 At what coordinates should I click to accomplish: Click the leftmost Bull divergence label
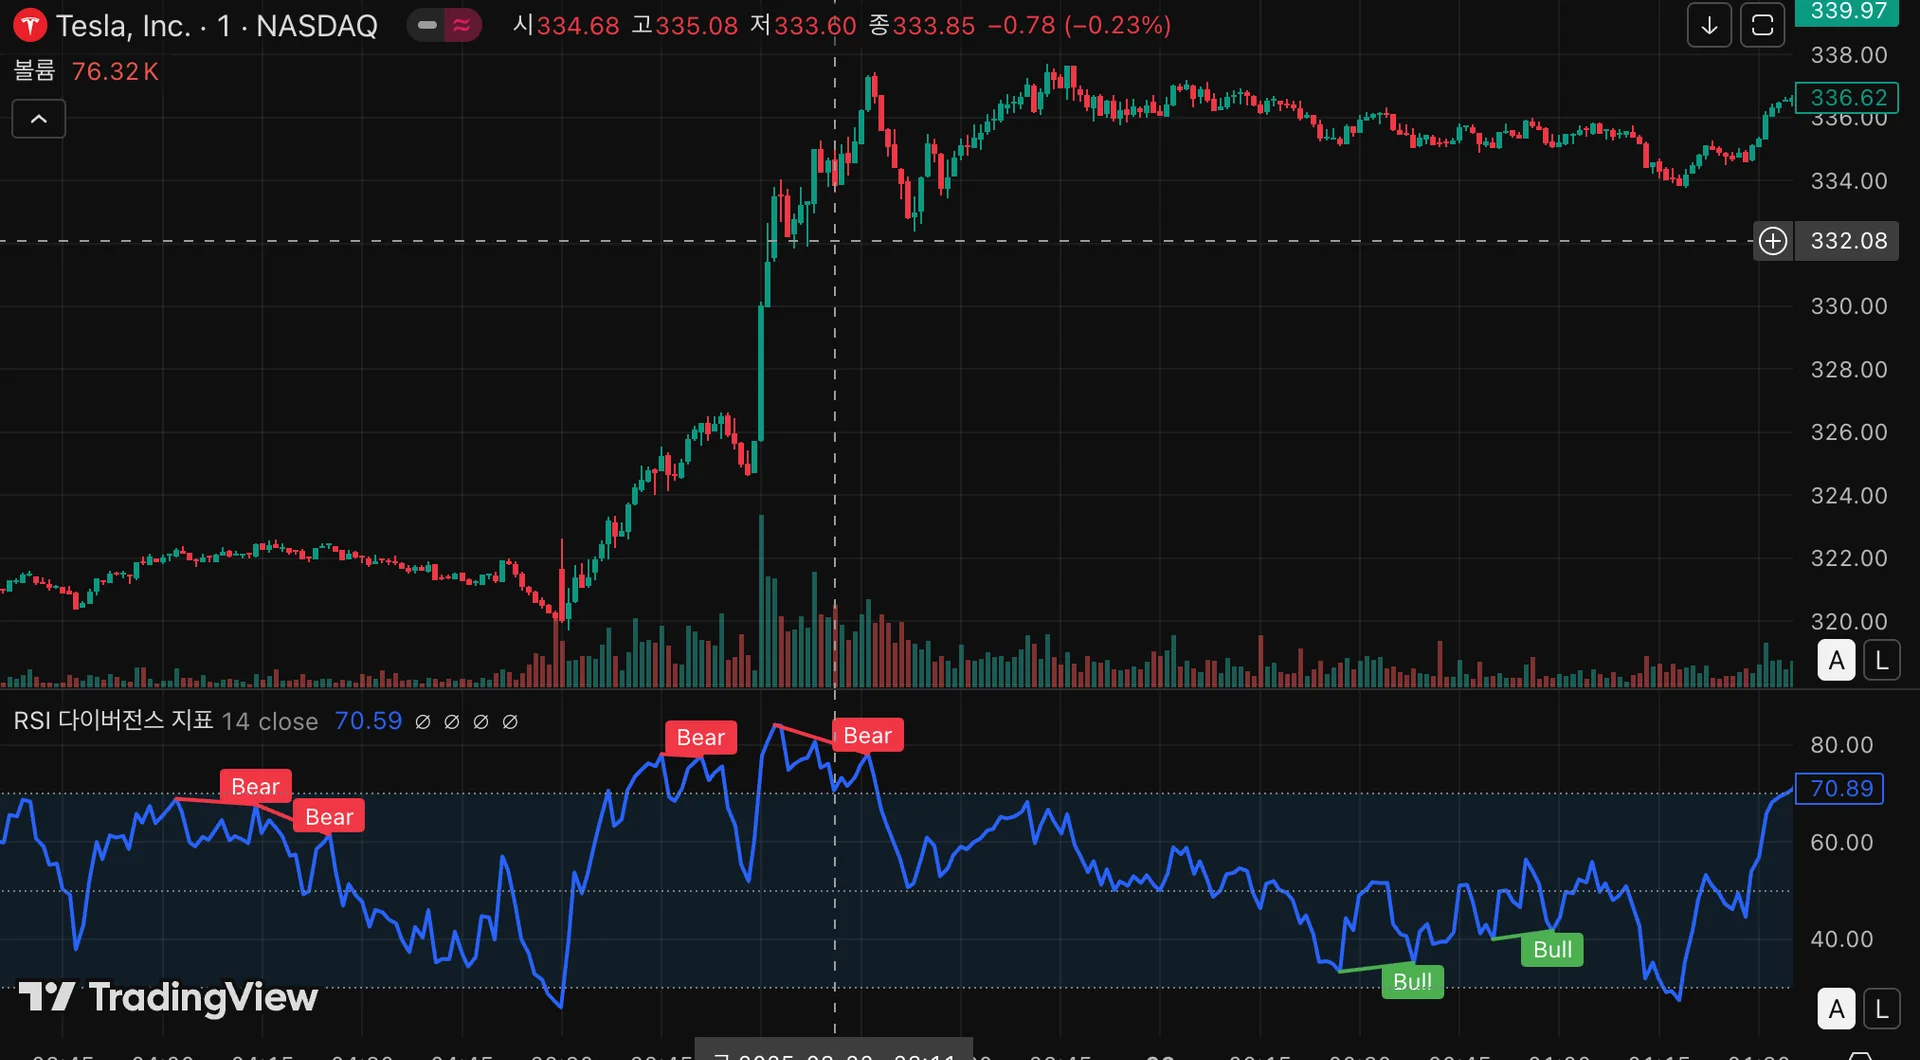(x=1412, y=982)
